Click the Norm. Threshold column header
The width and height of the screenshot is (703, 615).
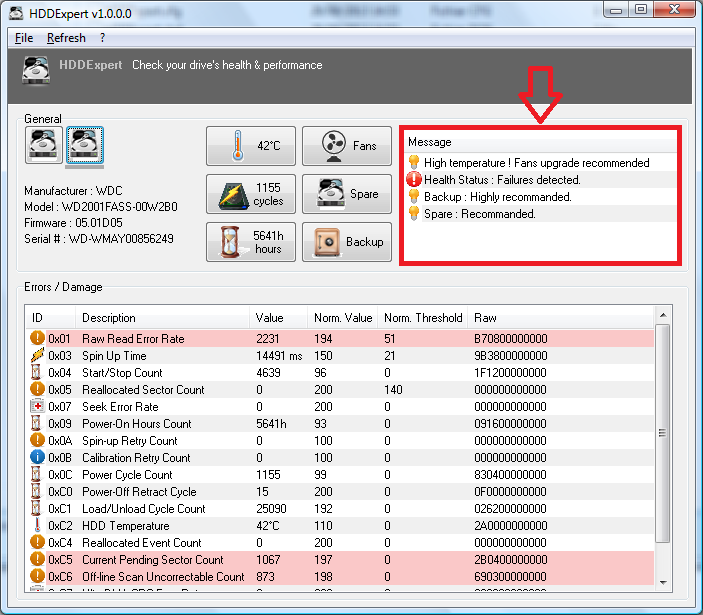coord(423,318)
